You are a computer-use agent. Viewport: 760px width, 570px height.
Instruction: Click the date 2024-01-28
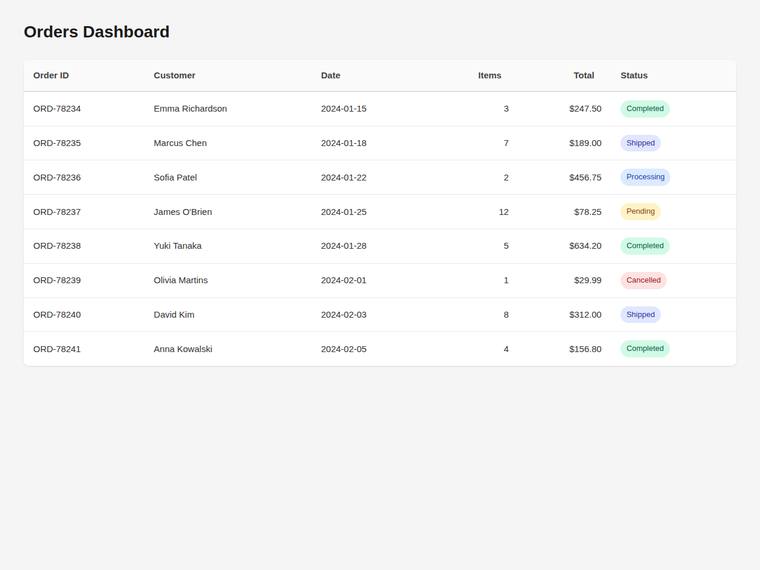(344, 246)
